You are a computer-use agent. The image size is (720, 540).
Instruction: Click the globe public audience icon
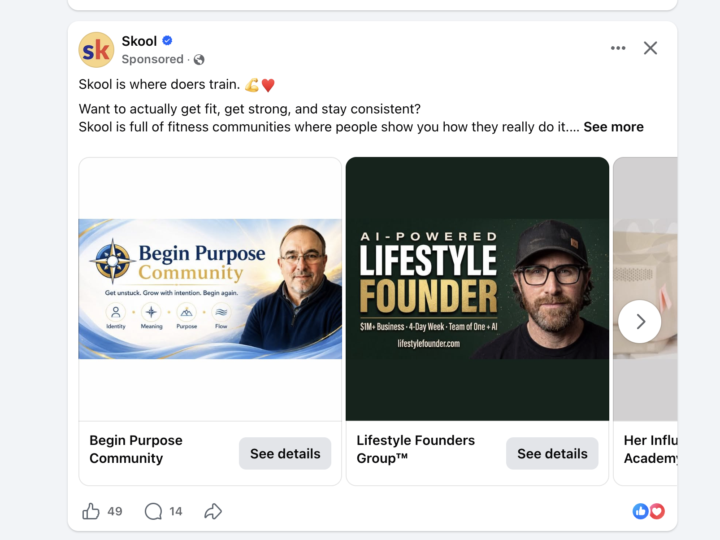(x=199, y=60)
